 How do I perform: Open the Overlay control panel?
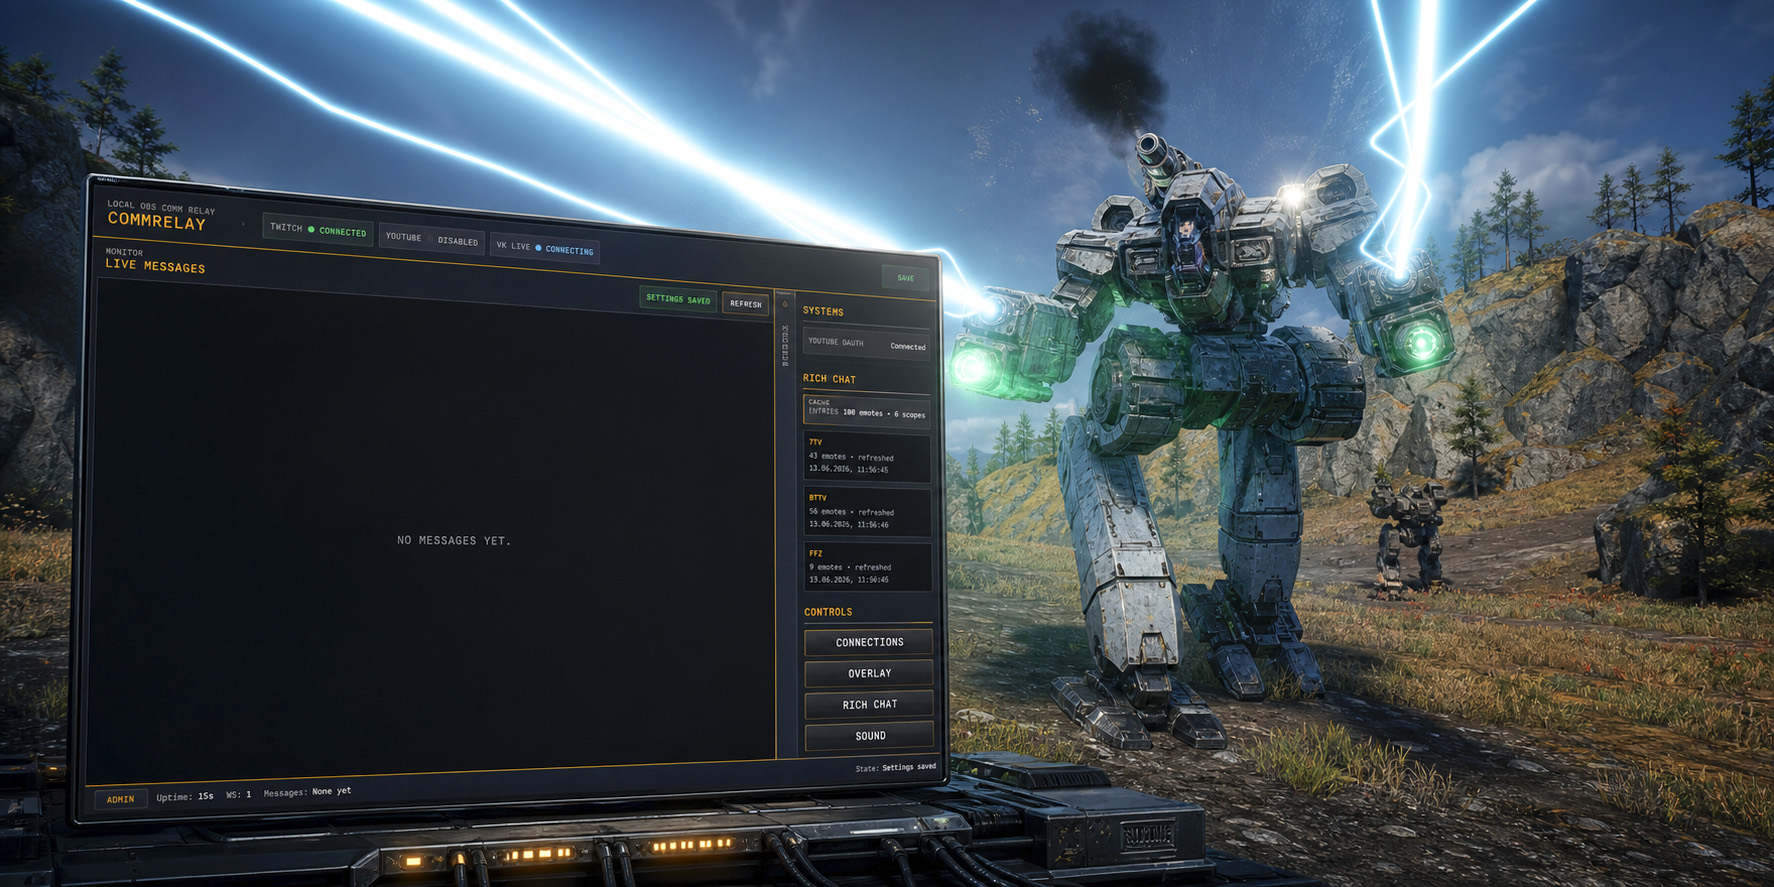click(869, 673)
